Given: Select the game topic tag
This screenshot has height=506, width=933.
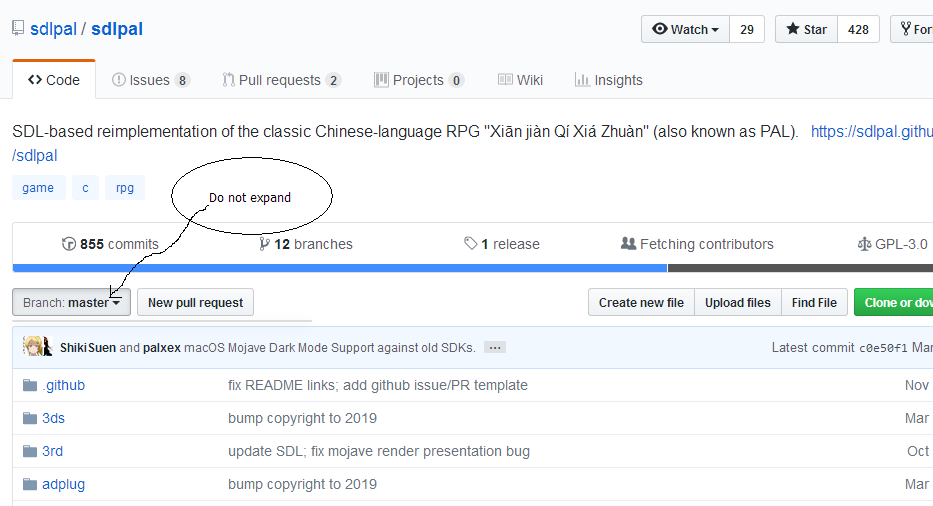Looking at the screenshot, I should click(x=38, y=188).
